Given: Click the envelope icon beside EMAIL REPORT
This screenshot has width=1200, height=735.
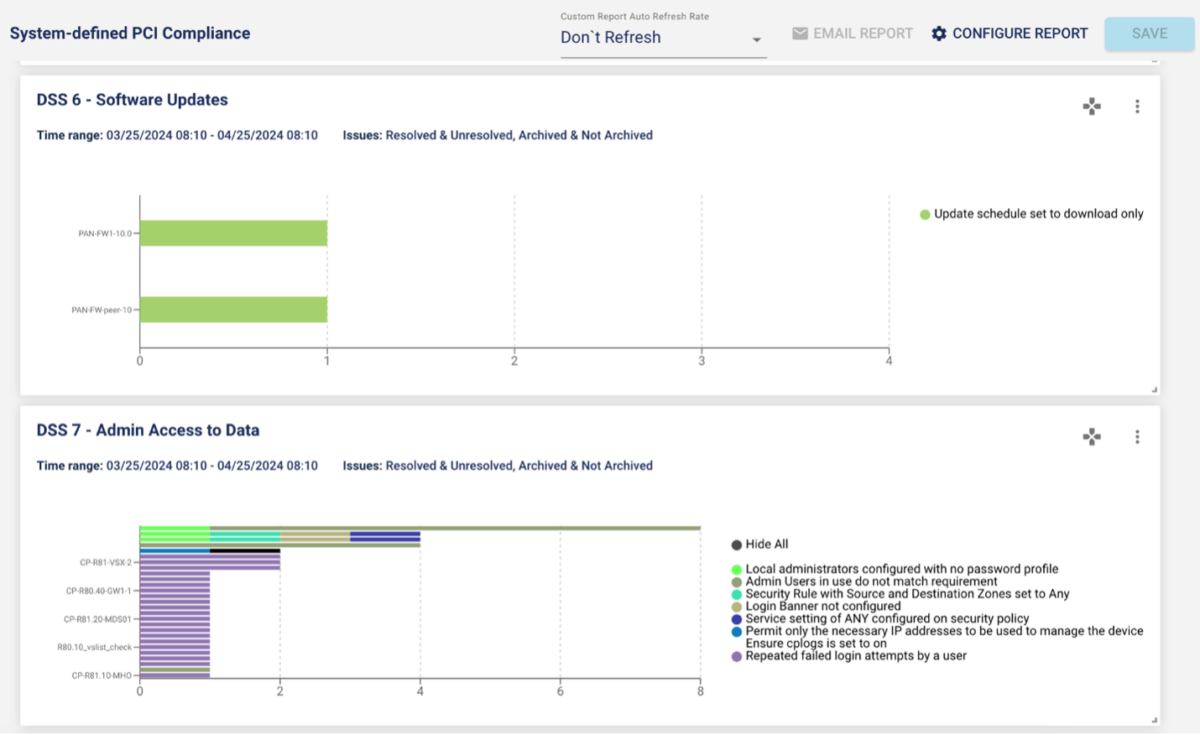Looking at the screenshot, I should (799, 33).
